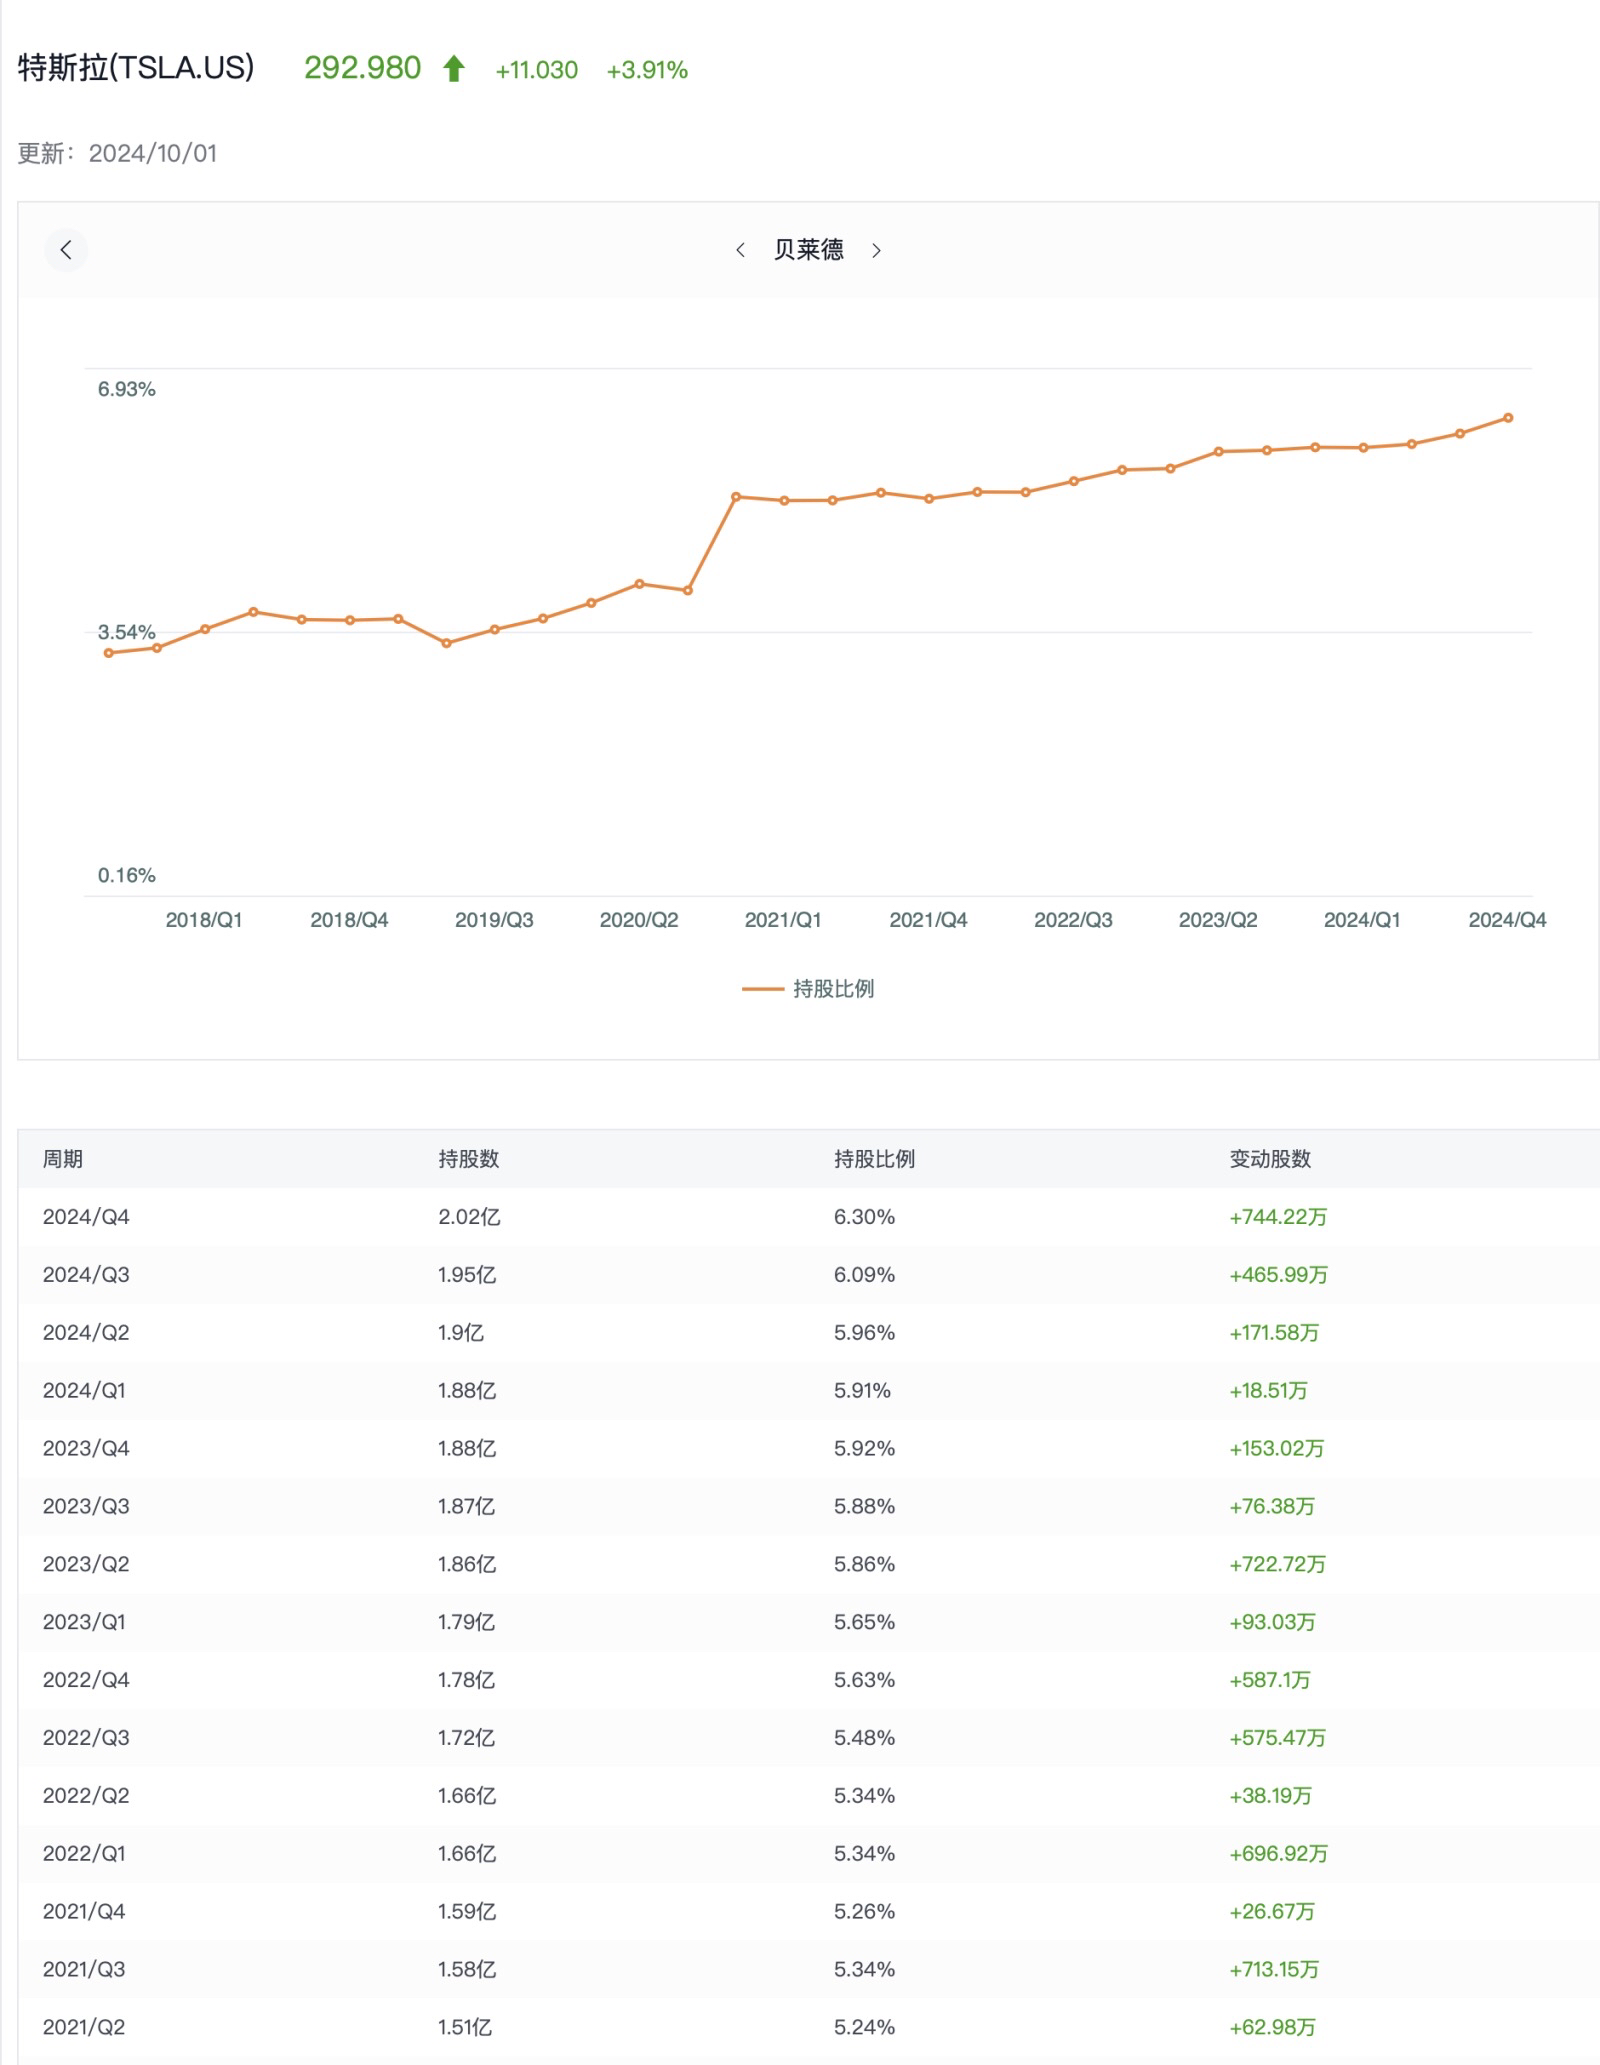Click the +171.58万 share change value
Viewport: 1600px width, 2065px height.
(1274, 1333)
